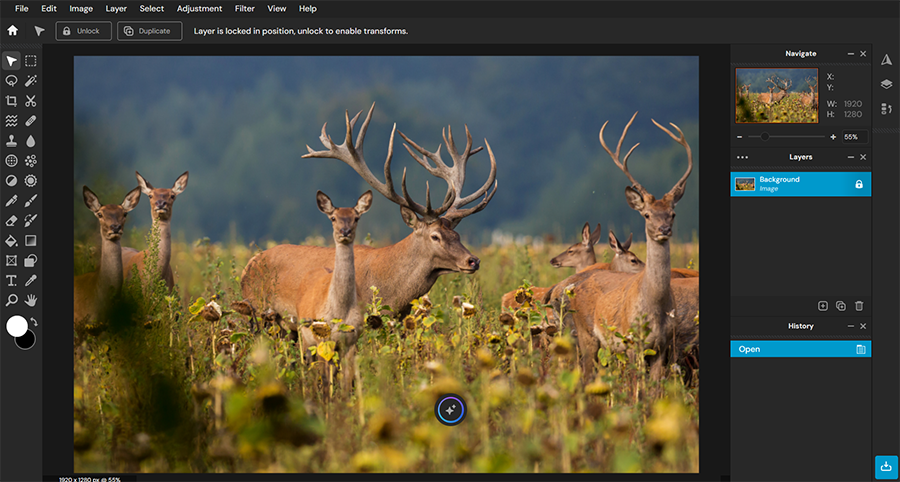Close the Navigate panel
900x482 pixels.
pos(863,53)
